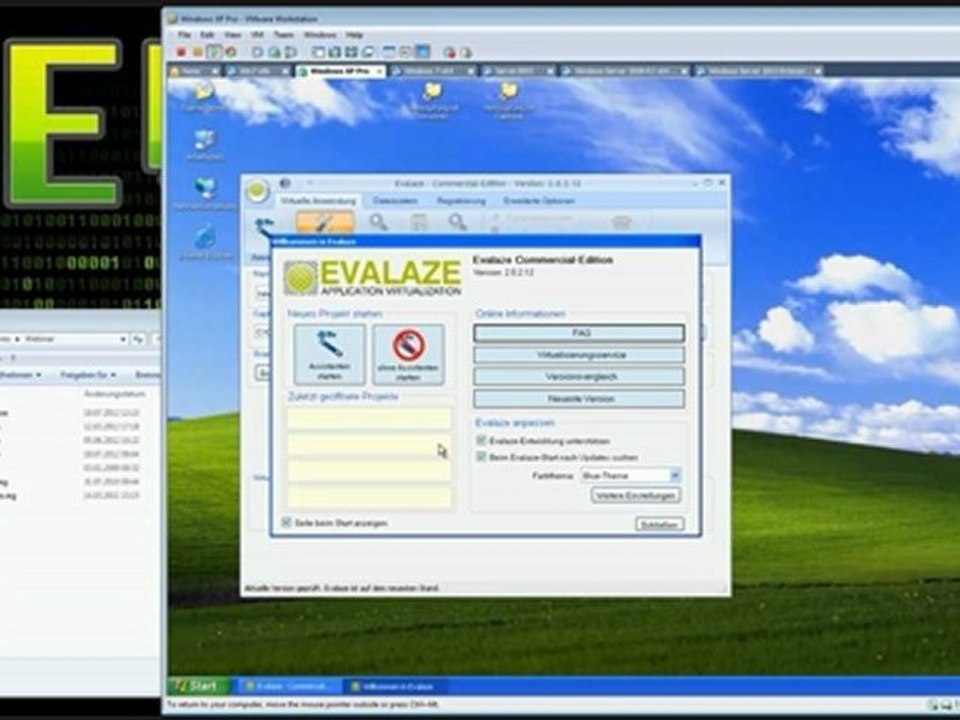Select the 'Erweiterte Optionen' ribbon tab

tap(539, 200)
